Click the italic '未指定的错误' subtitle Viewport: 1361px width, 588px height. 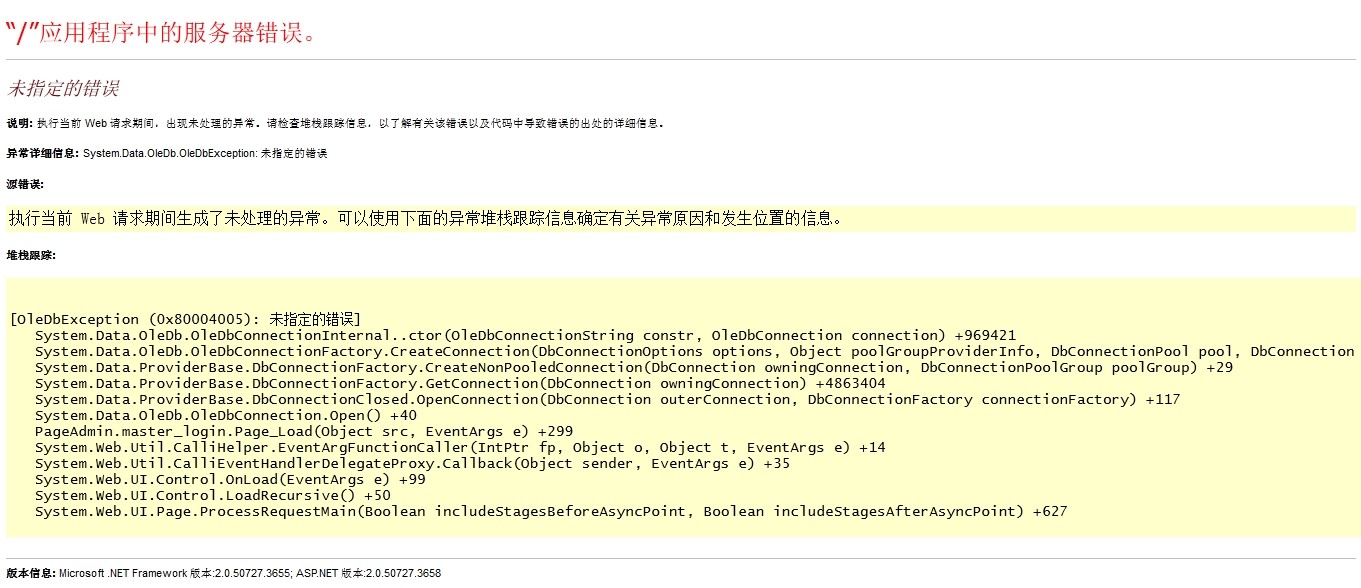63,88
